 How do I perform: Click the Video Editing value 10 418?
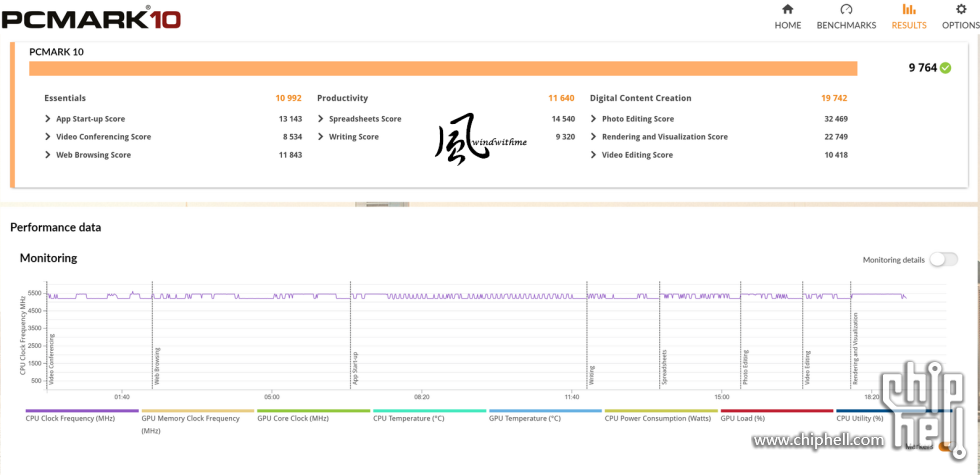pyautogui.click(x=836, y=155)
